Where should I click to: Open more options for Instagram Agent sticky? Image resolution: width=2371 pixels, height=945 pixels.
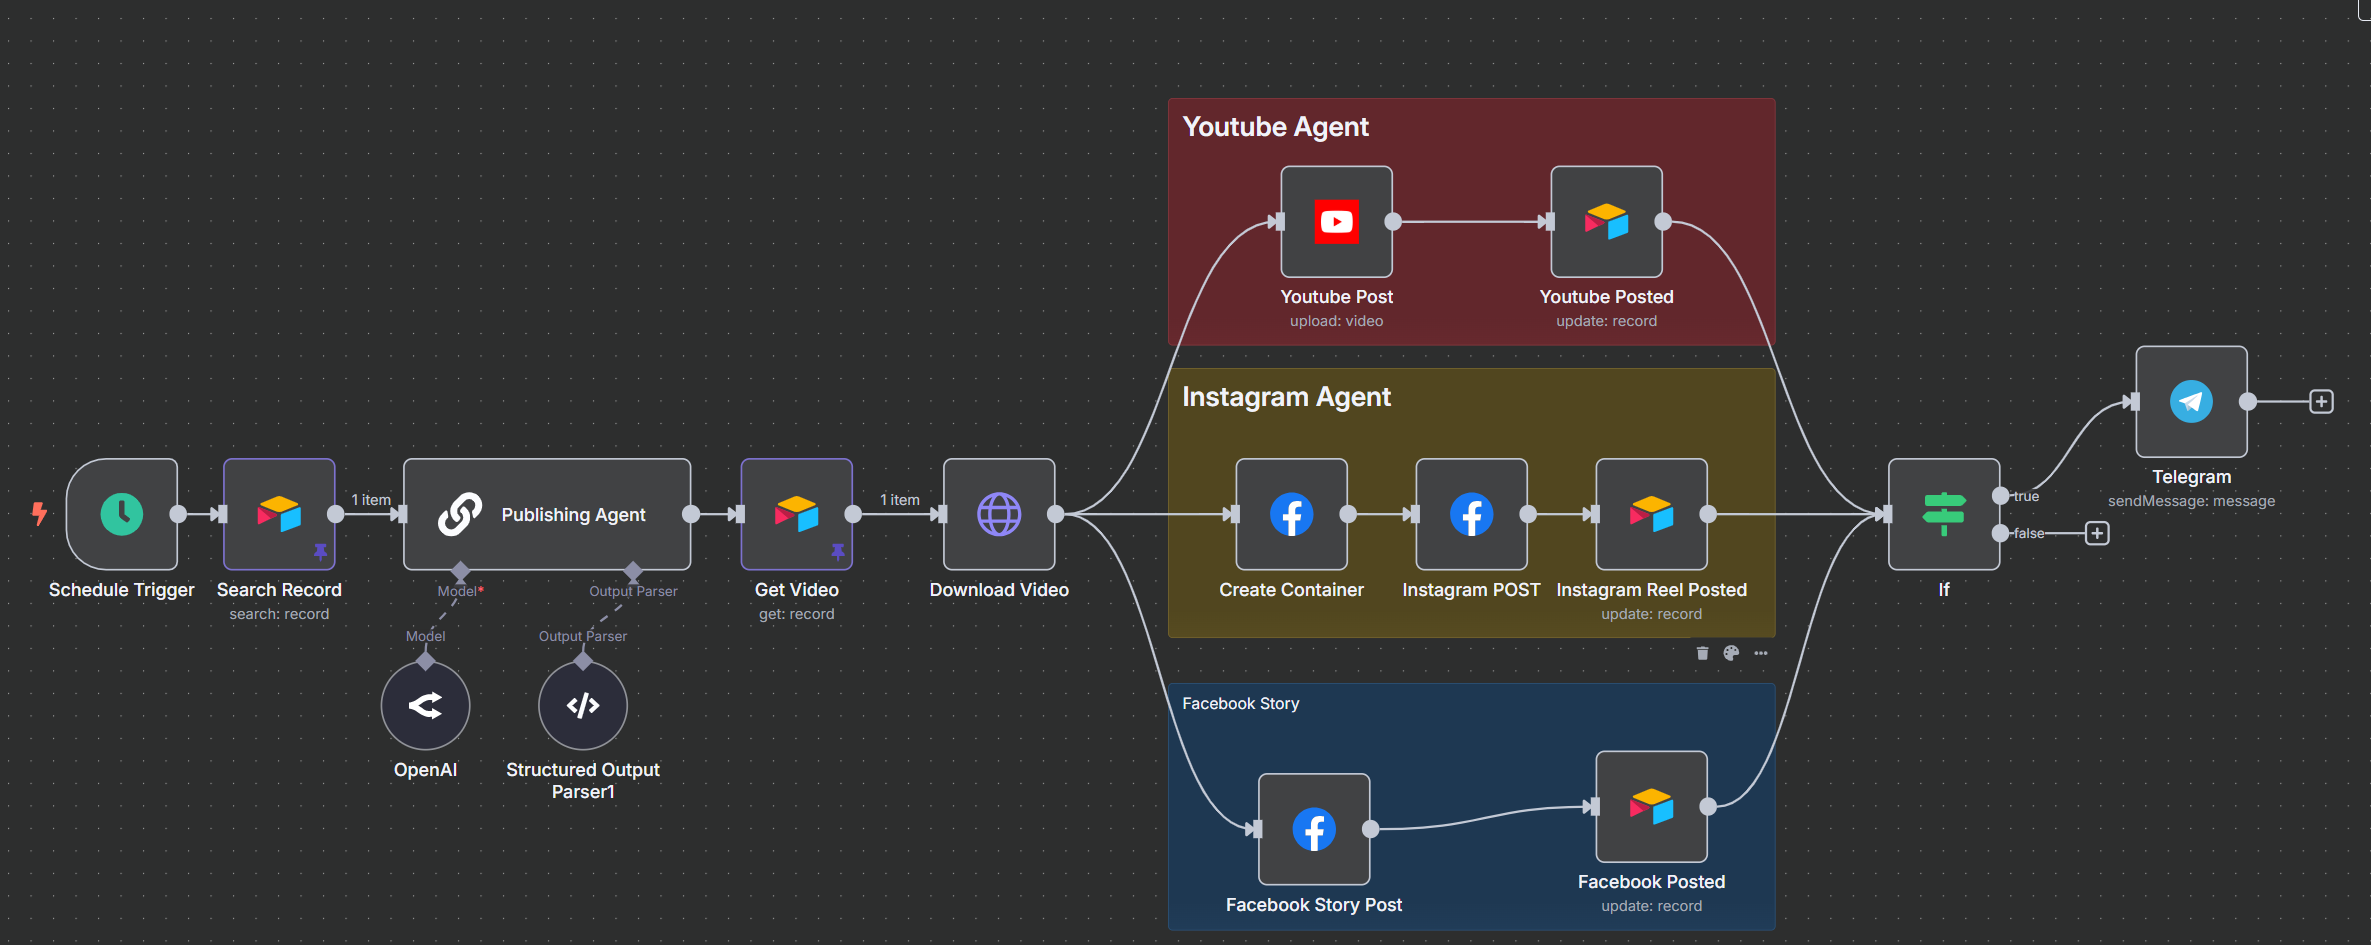click(x=1760, y=653)
